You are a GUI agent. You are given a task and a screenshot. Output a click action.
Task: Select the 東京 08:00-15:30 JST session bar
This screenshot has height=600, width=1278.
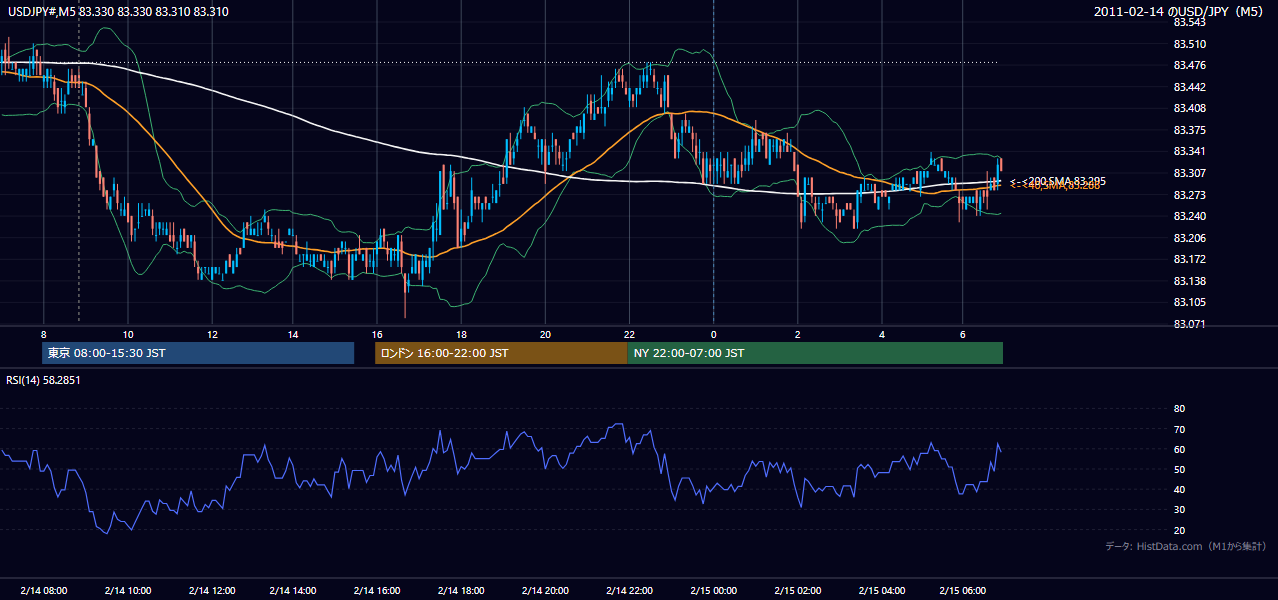click(198, 353)
